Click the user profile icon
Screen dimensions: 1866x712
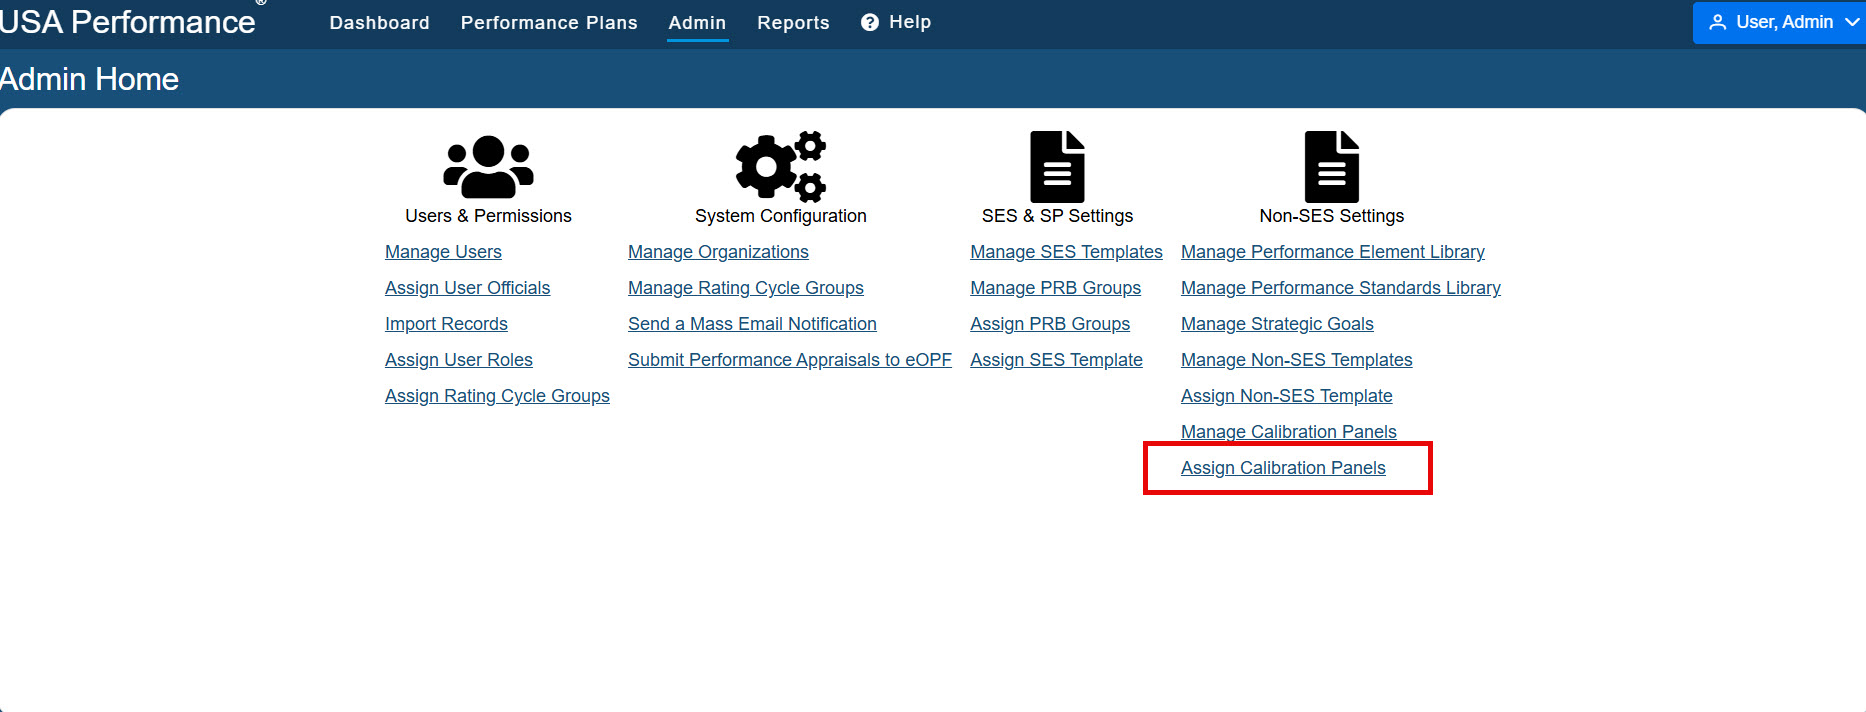[x=1718, y=22]
